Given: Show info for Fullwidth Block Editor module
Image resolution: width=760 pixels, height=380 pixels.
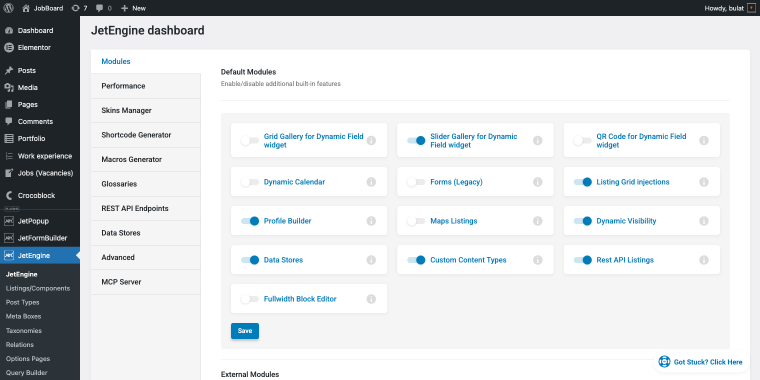Looking at the screenshot, I should pyautogui.click(x=371, y=299).
